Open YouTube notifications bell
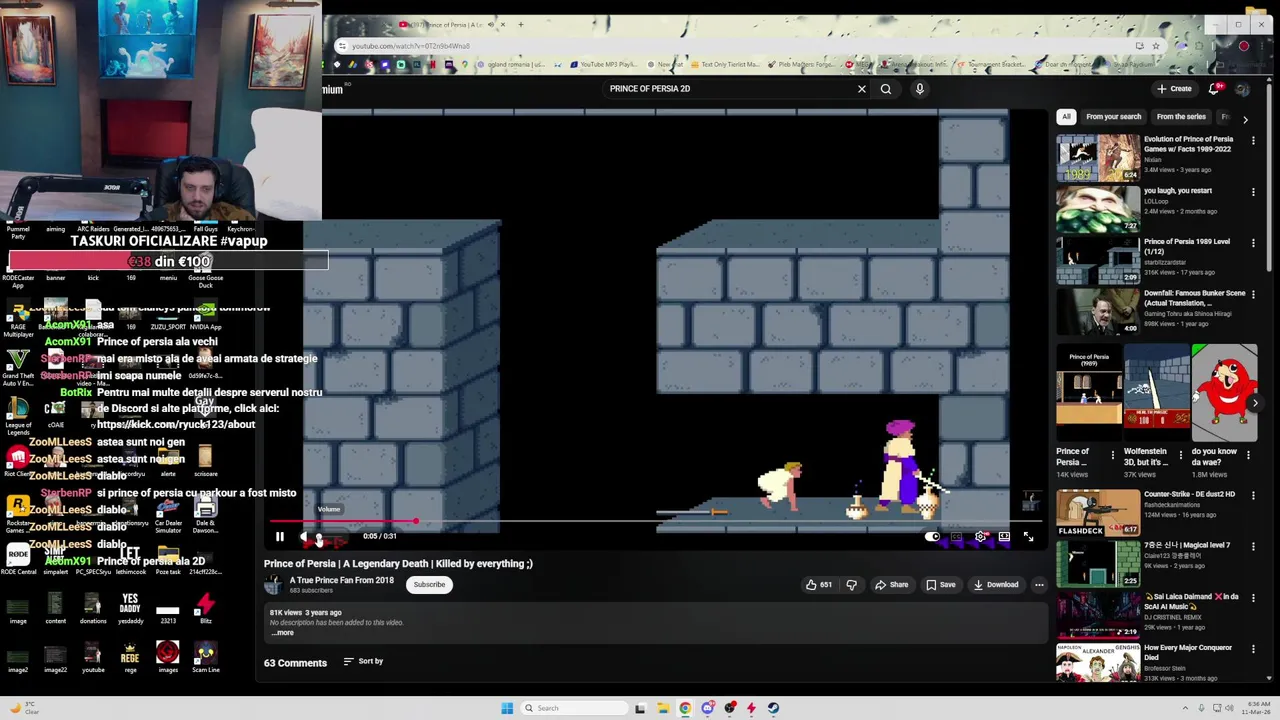 tap(1214, 89)
